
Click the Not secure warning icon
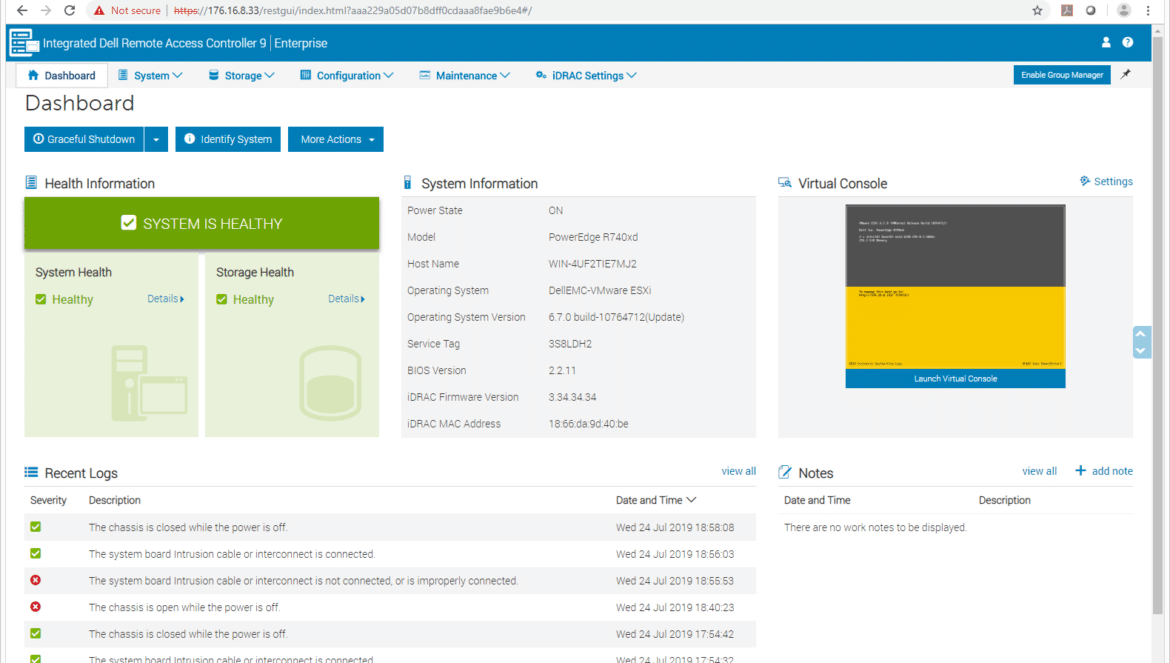tap(99, 10)
